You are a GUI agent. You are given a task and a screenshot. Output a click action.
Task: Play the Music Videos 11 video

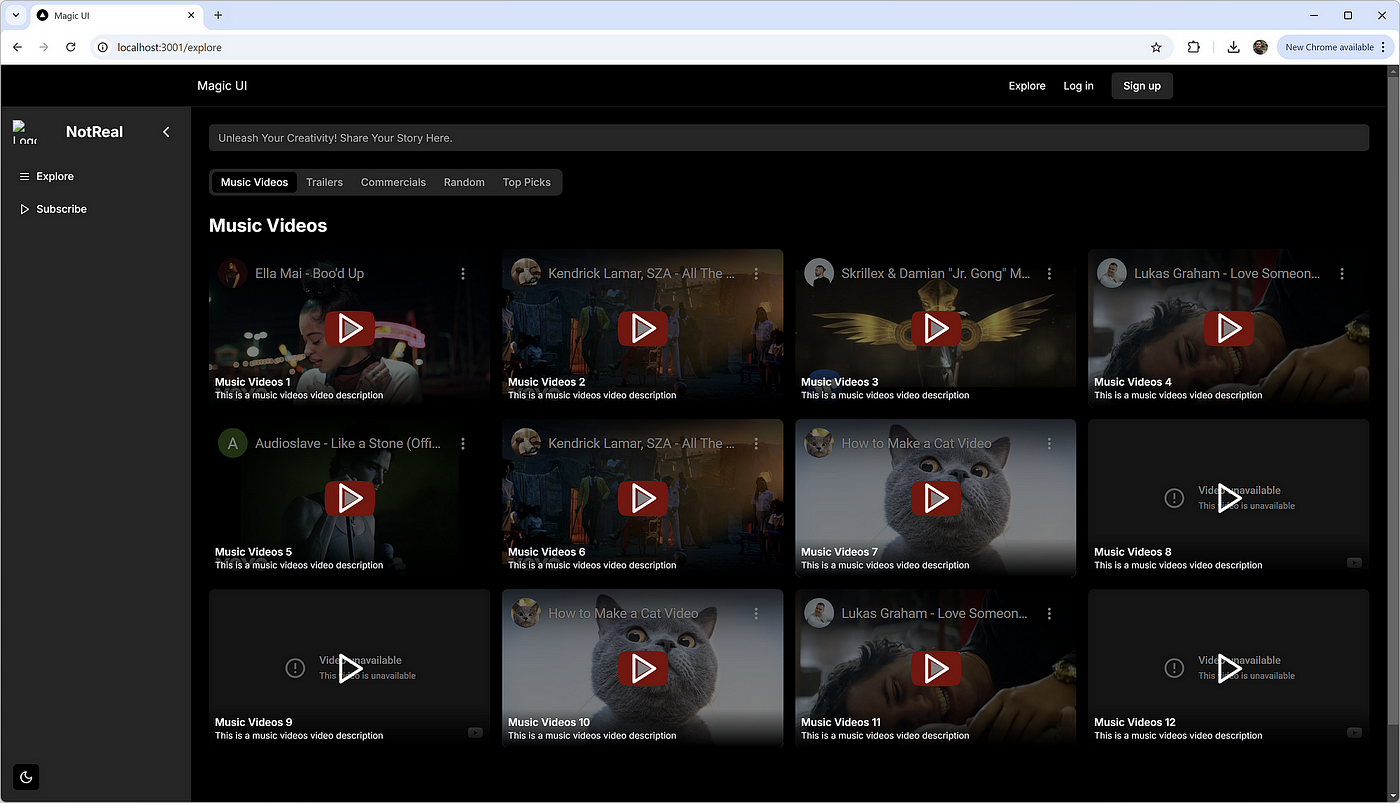click(x=936, y=668)
